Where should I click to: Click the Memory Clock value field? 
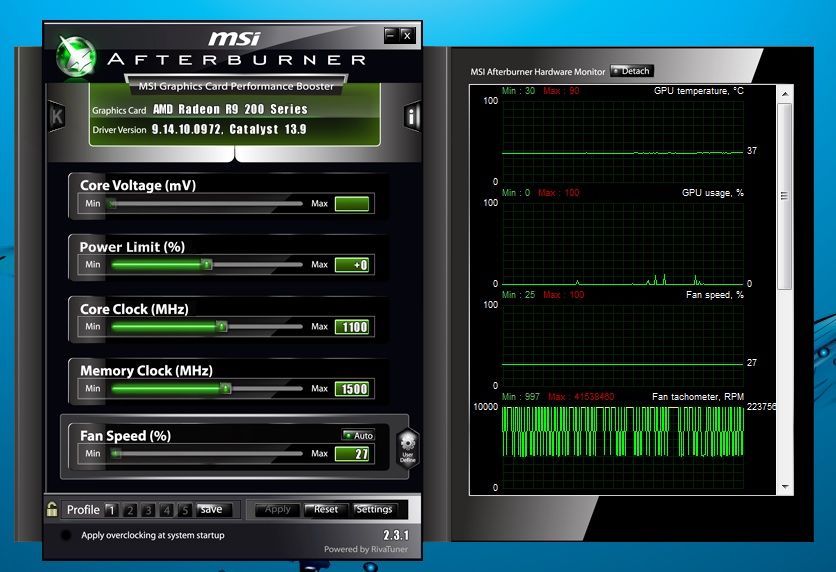click(352, 389)
